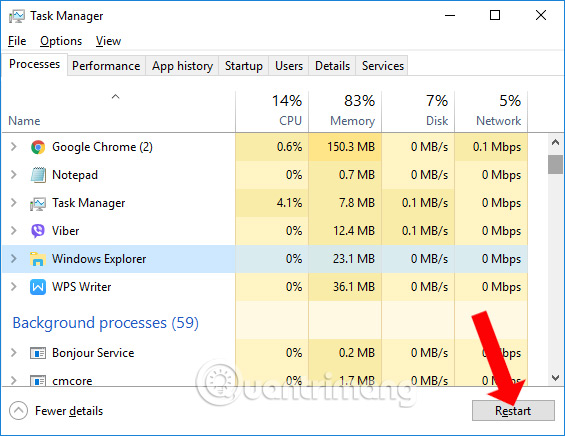Switch to the Details tab
565x436 pixels.
coord(332,66)
